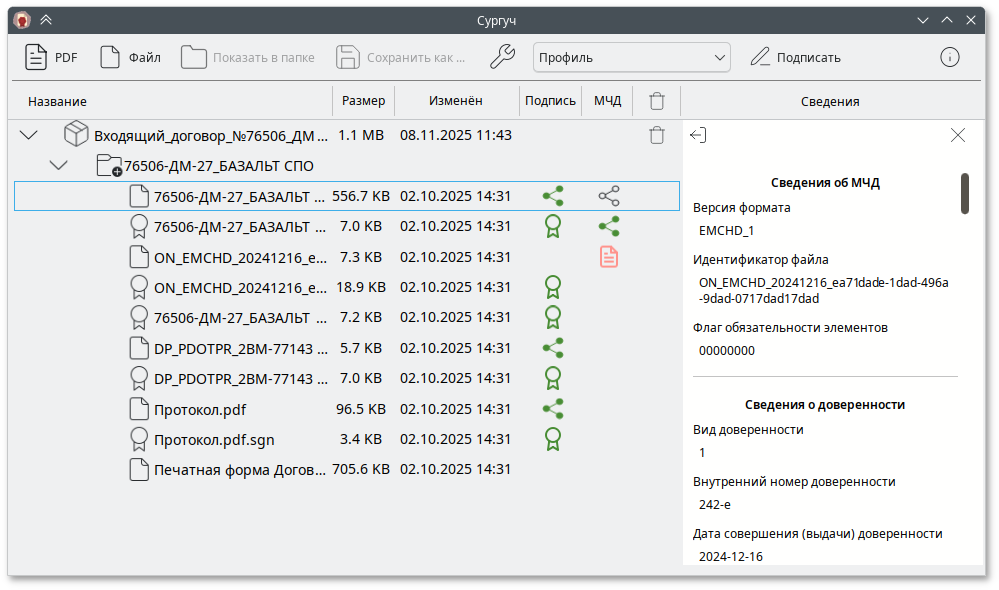Click the Файл toolbar button
This screenshot has width=999, height=590.
tap(130, 57)
